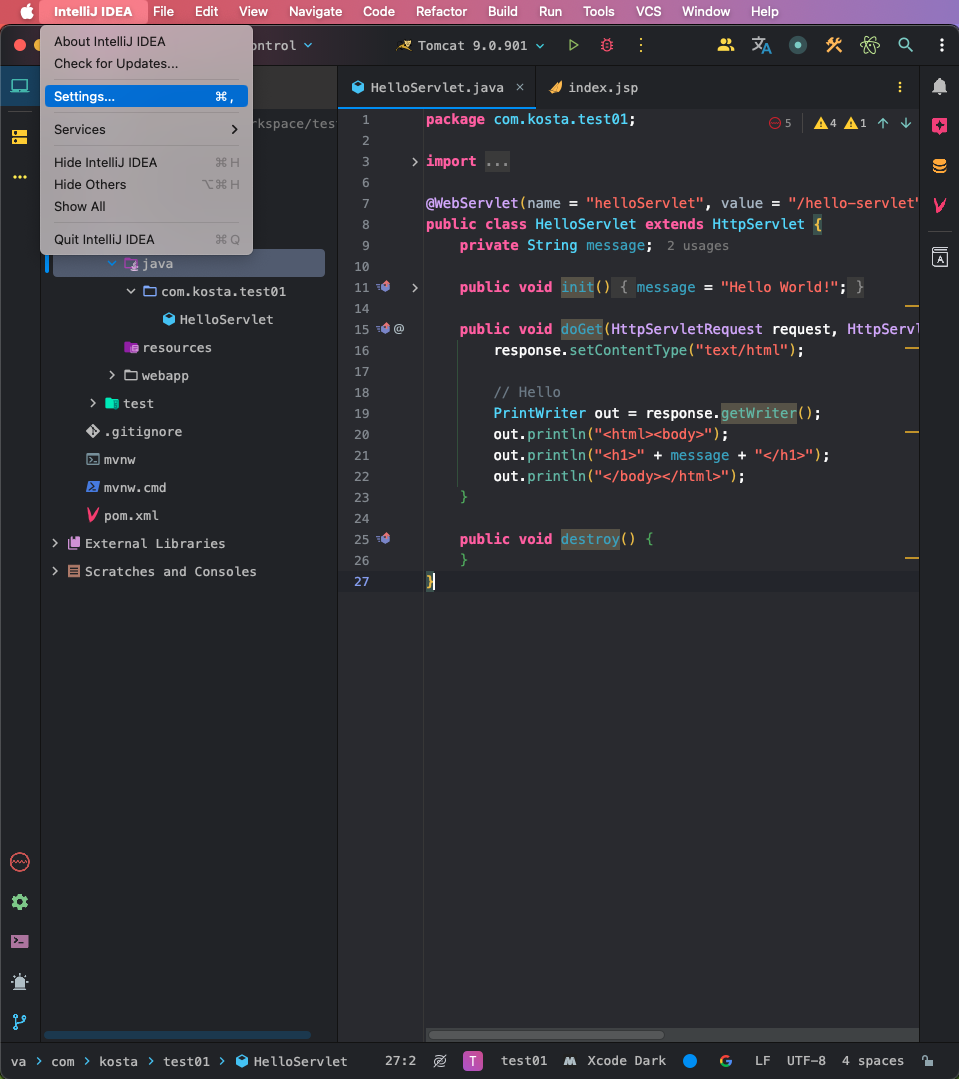Collapse the java folder

[111, 264]
